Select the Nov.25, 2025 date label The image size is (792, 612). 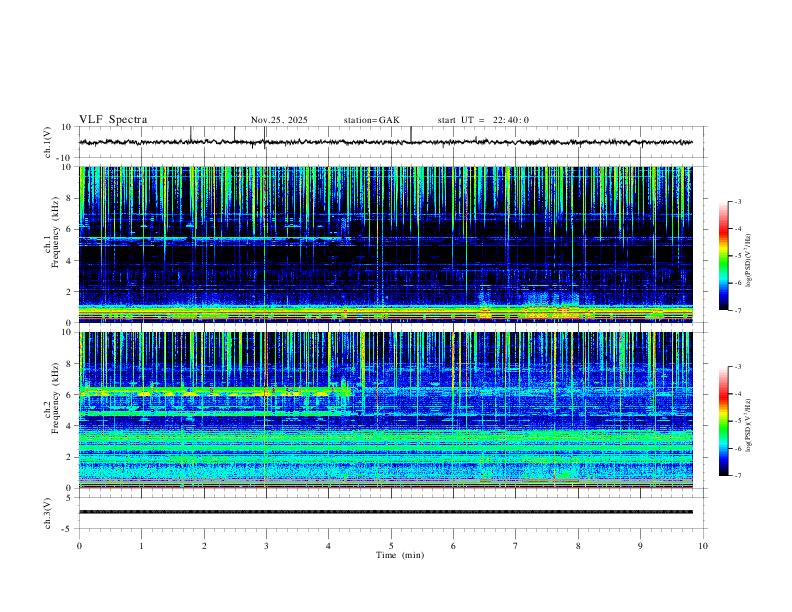click(x=279, y=120)
